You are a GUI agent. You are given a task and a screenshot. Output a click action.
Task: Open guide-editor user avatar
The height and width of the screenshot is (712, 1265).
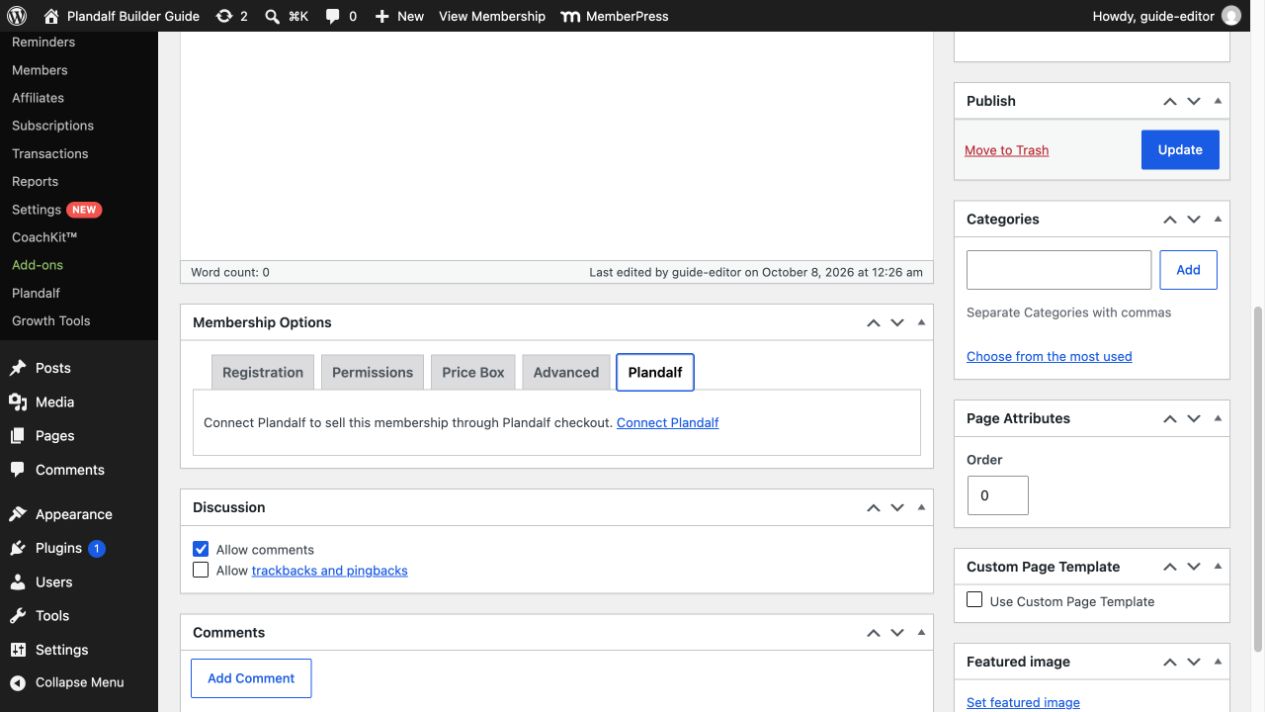click(x=1231, y=16)
